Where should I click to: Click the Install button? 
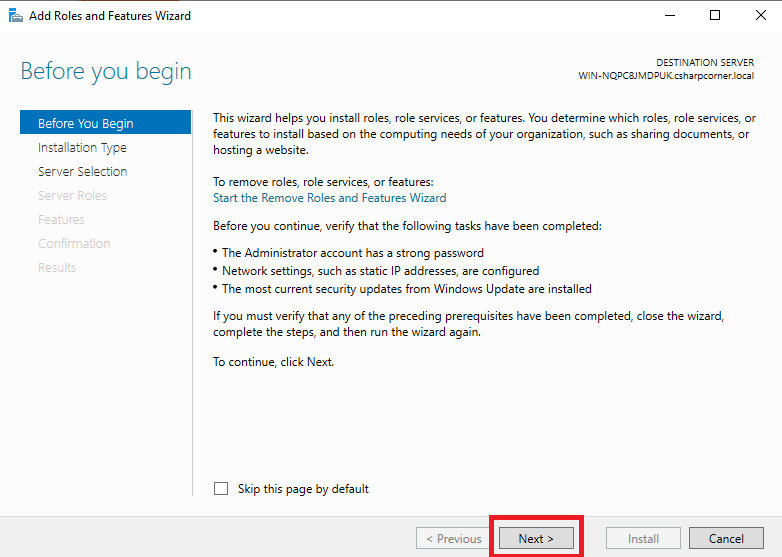tap(643, 538)
